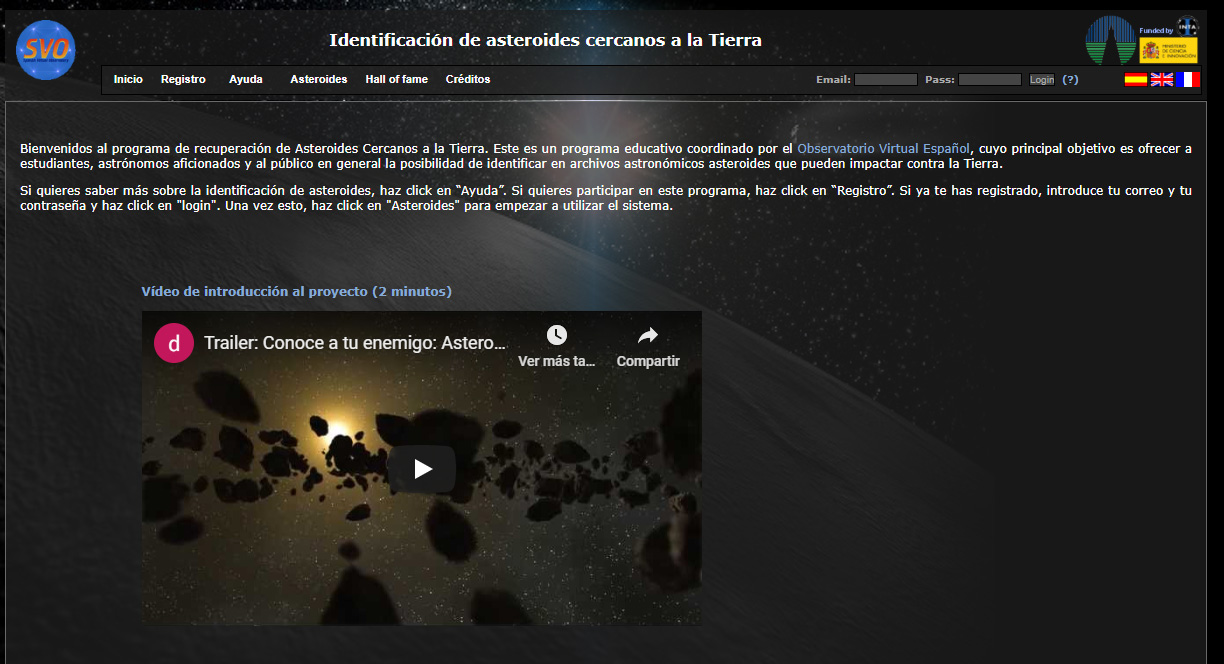Screen dimensions: 1224x664
Task: Click the Ministerio de Ciencia e Innovación emblem
Action: (x=1168, y=50)
